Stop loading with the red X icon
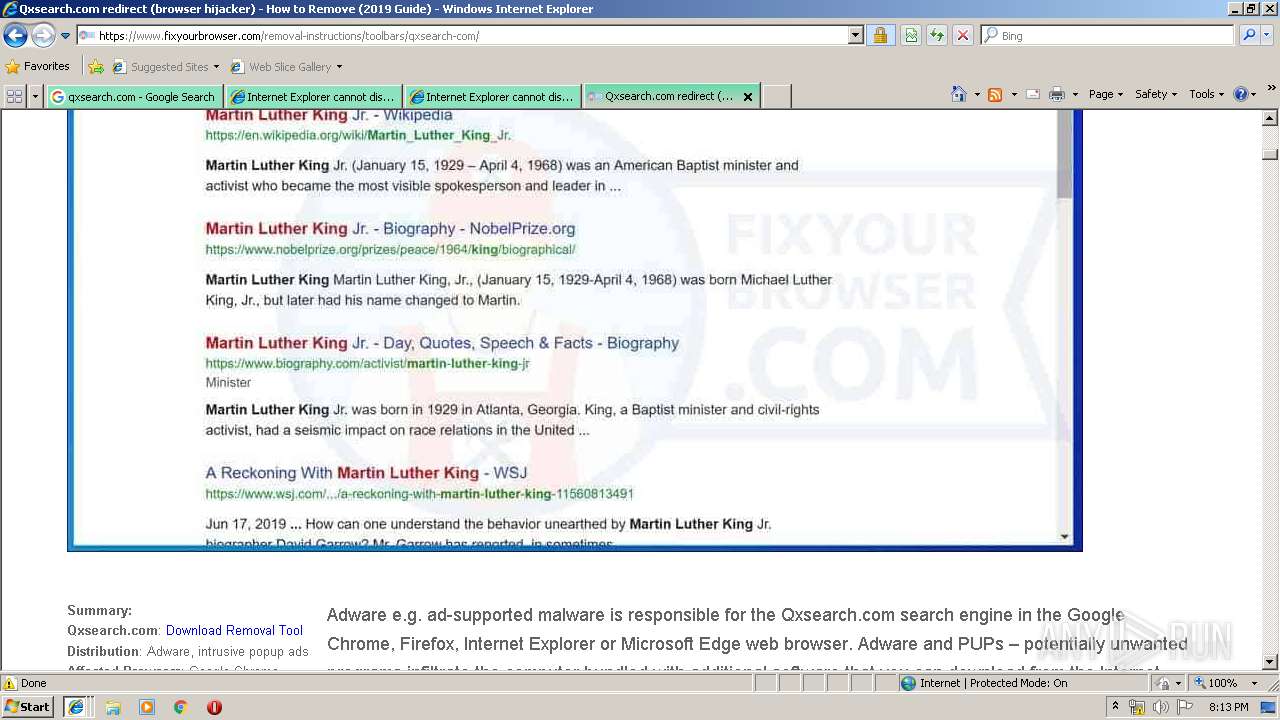Image resolution: width=1280 pixels, height=720 pixels. click(x=963, y=36)
